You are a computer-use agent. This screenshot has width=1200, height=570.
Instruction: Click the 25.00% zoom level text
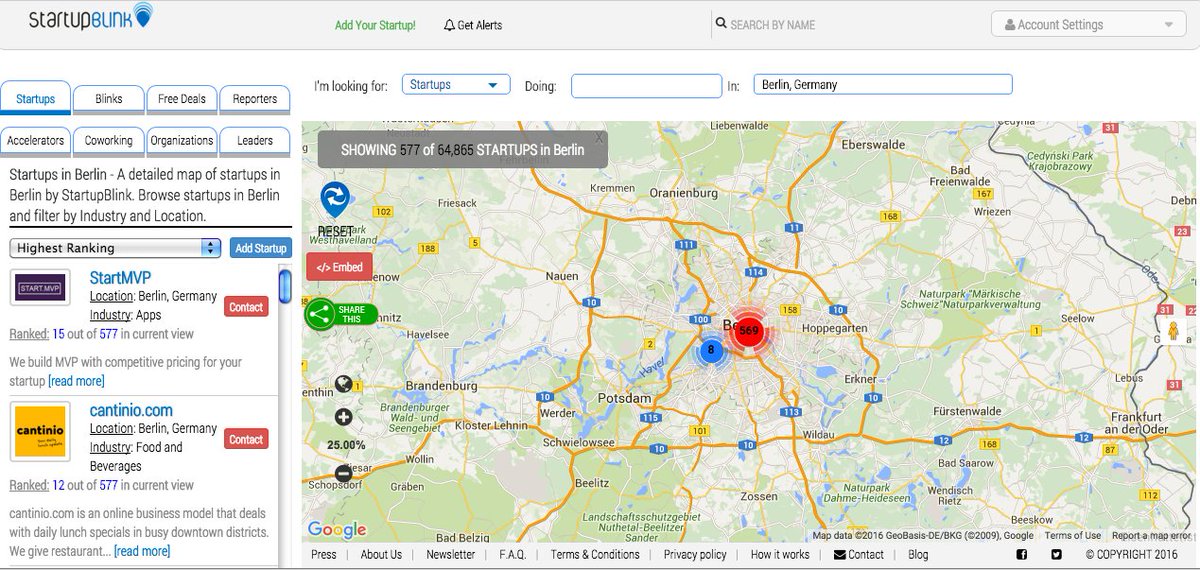pyautogui.click(x=346, y=444)
